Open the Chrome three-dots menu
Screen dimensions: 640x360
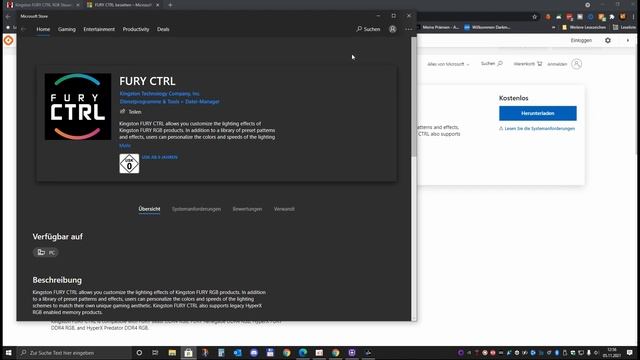[x=634, y=17]
